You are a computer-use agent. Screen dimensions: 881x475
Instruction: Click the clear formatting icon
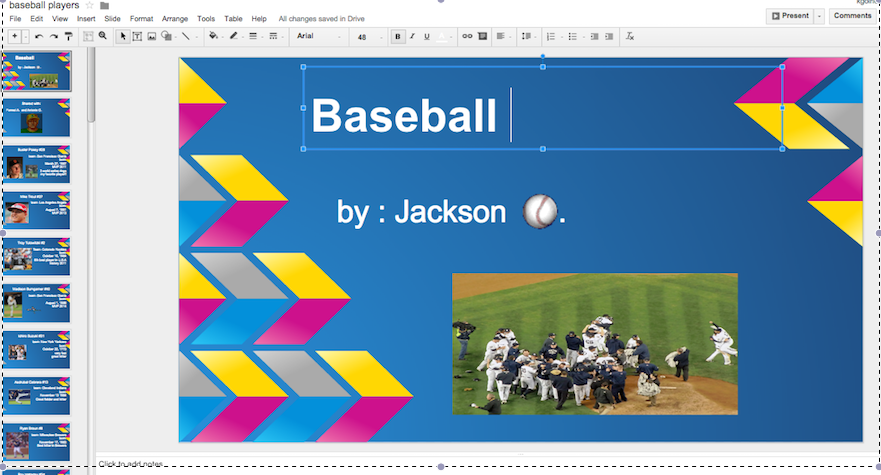pos(630,37)
